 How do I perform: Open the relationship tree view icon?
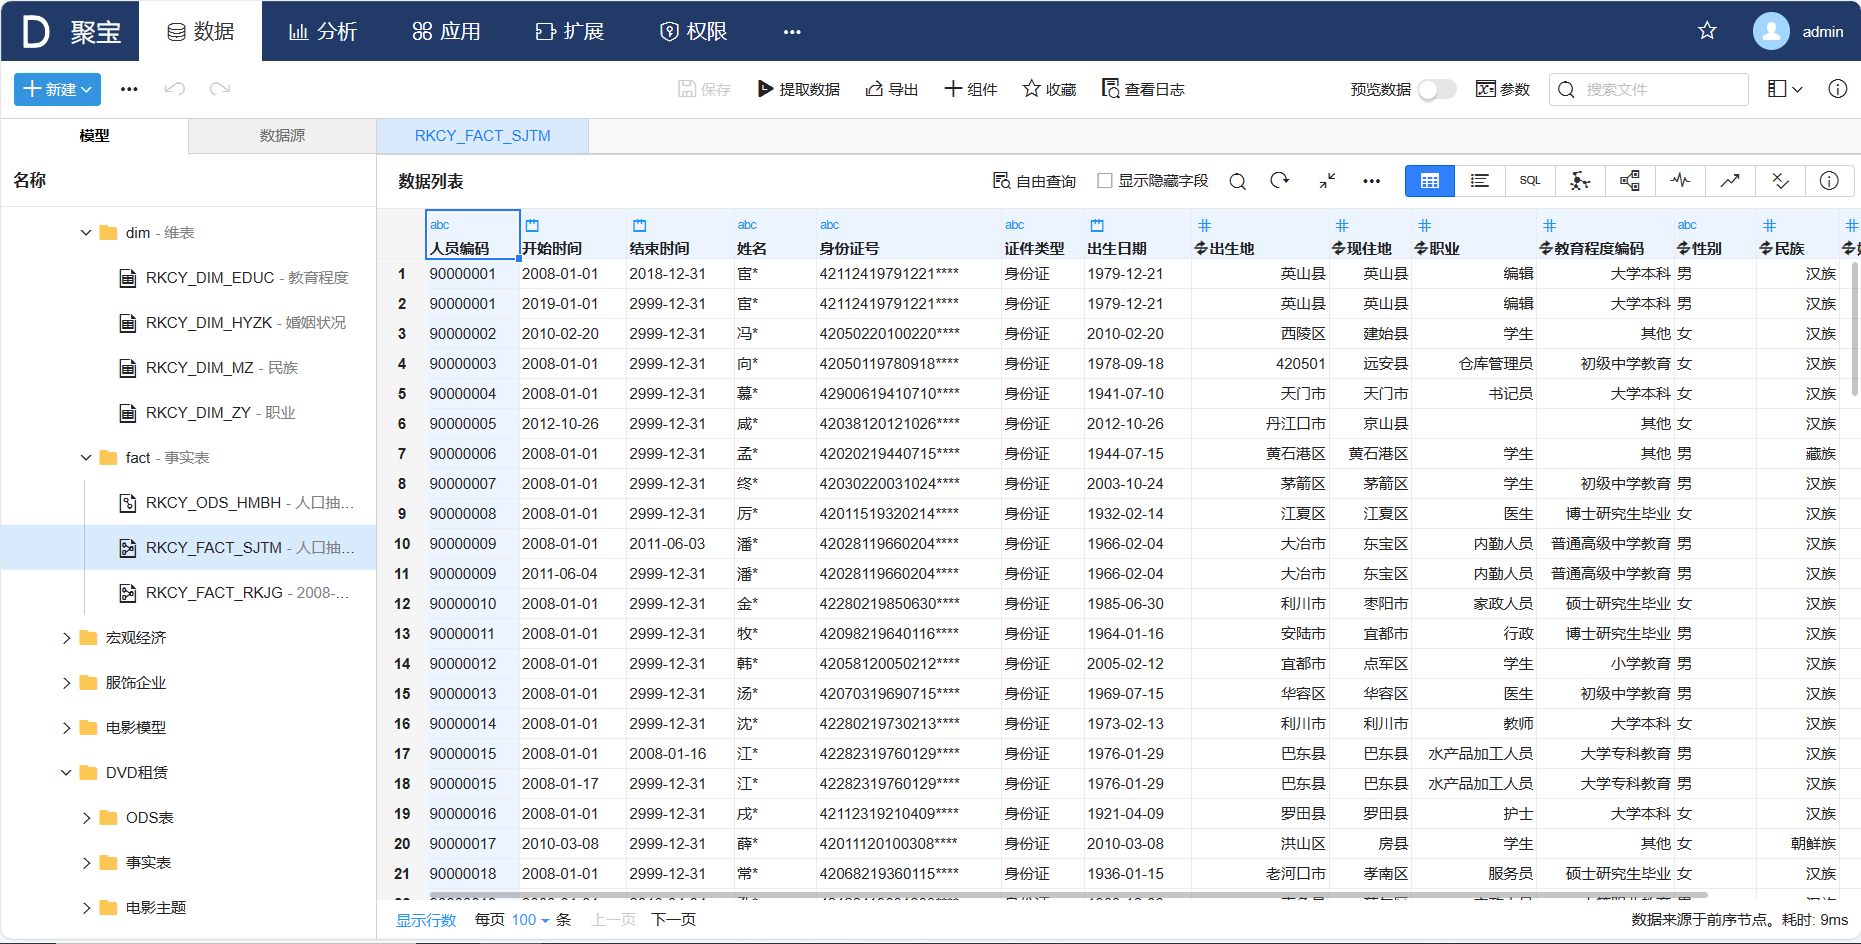click(1630, 181)
